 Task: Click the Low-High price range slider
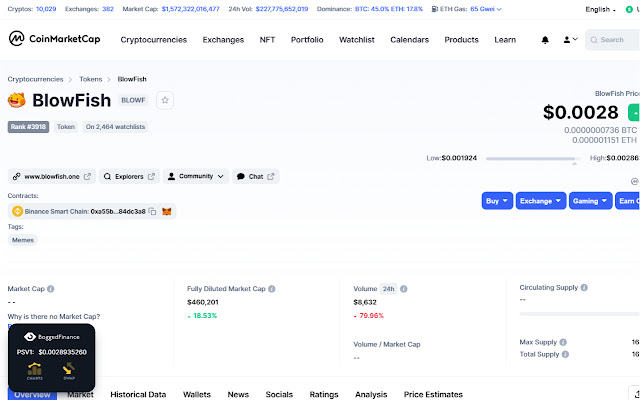(533, 158)
